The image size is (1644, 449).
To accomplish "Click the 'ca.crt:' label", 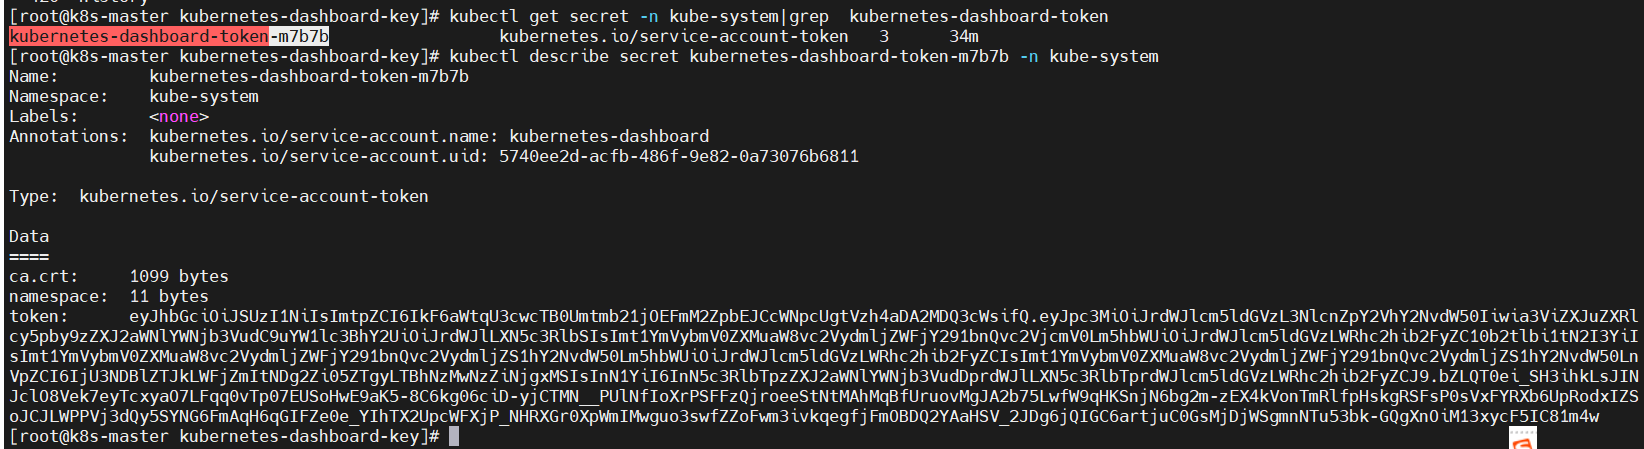I will [44, 276].
